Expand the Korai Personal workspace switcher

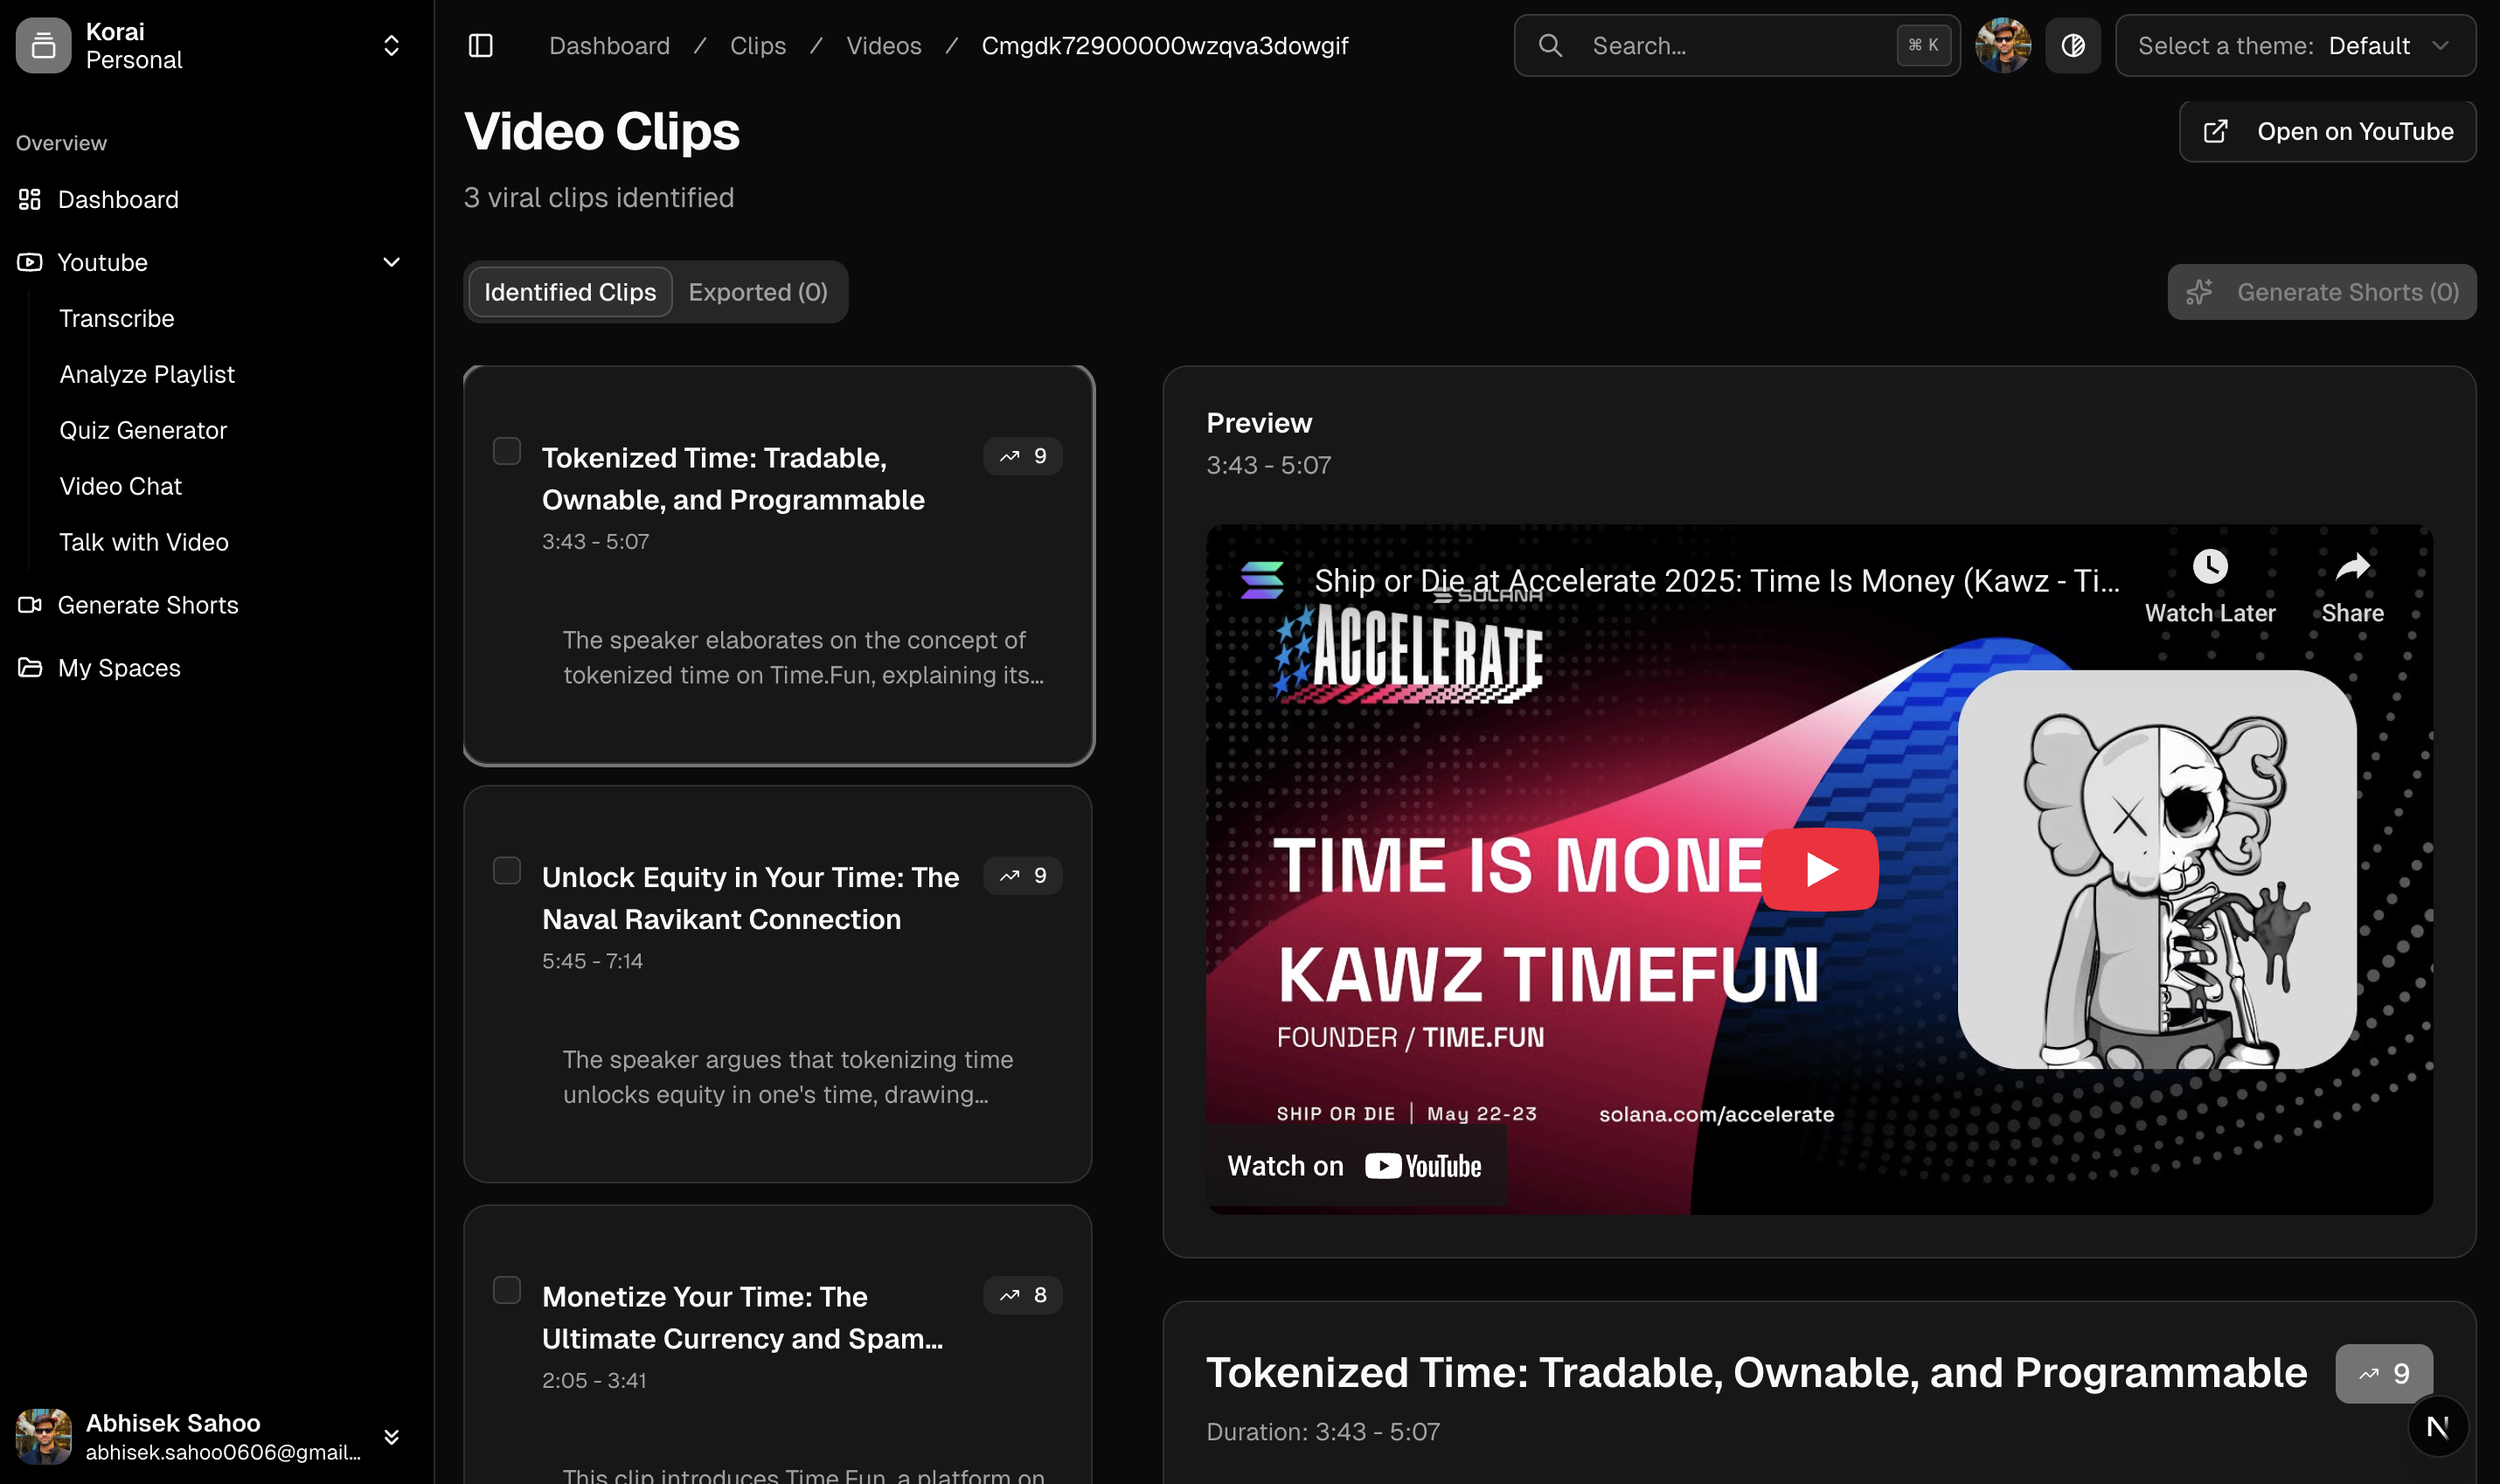click(x=391, y=46)
